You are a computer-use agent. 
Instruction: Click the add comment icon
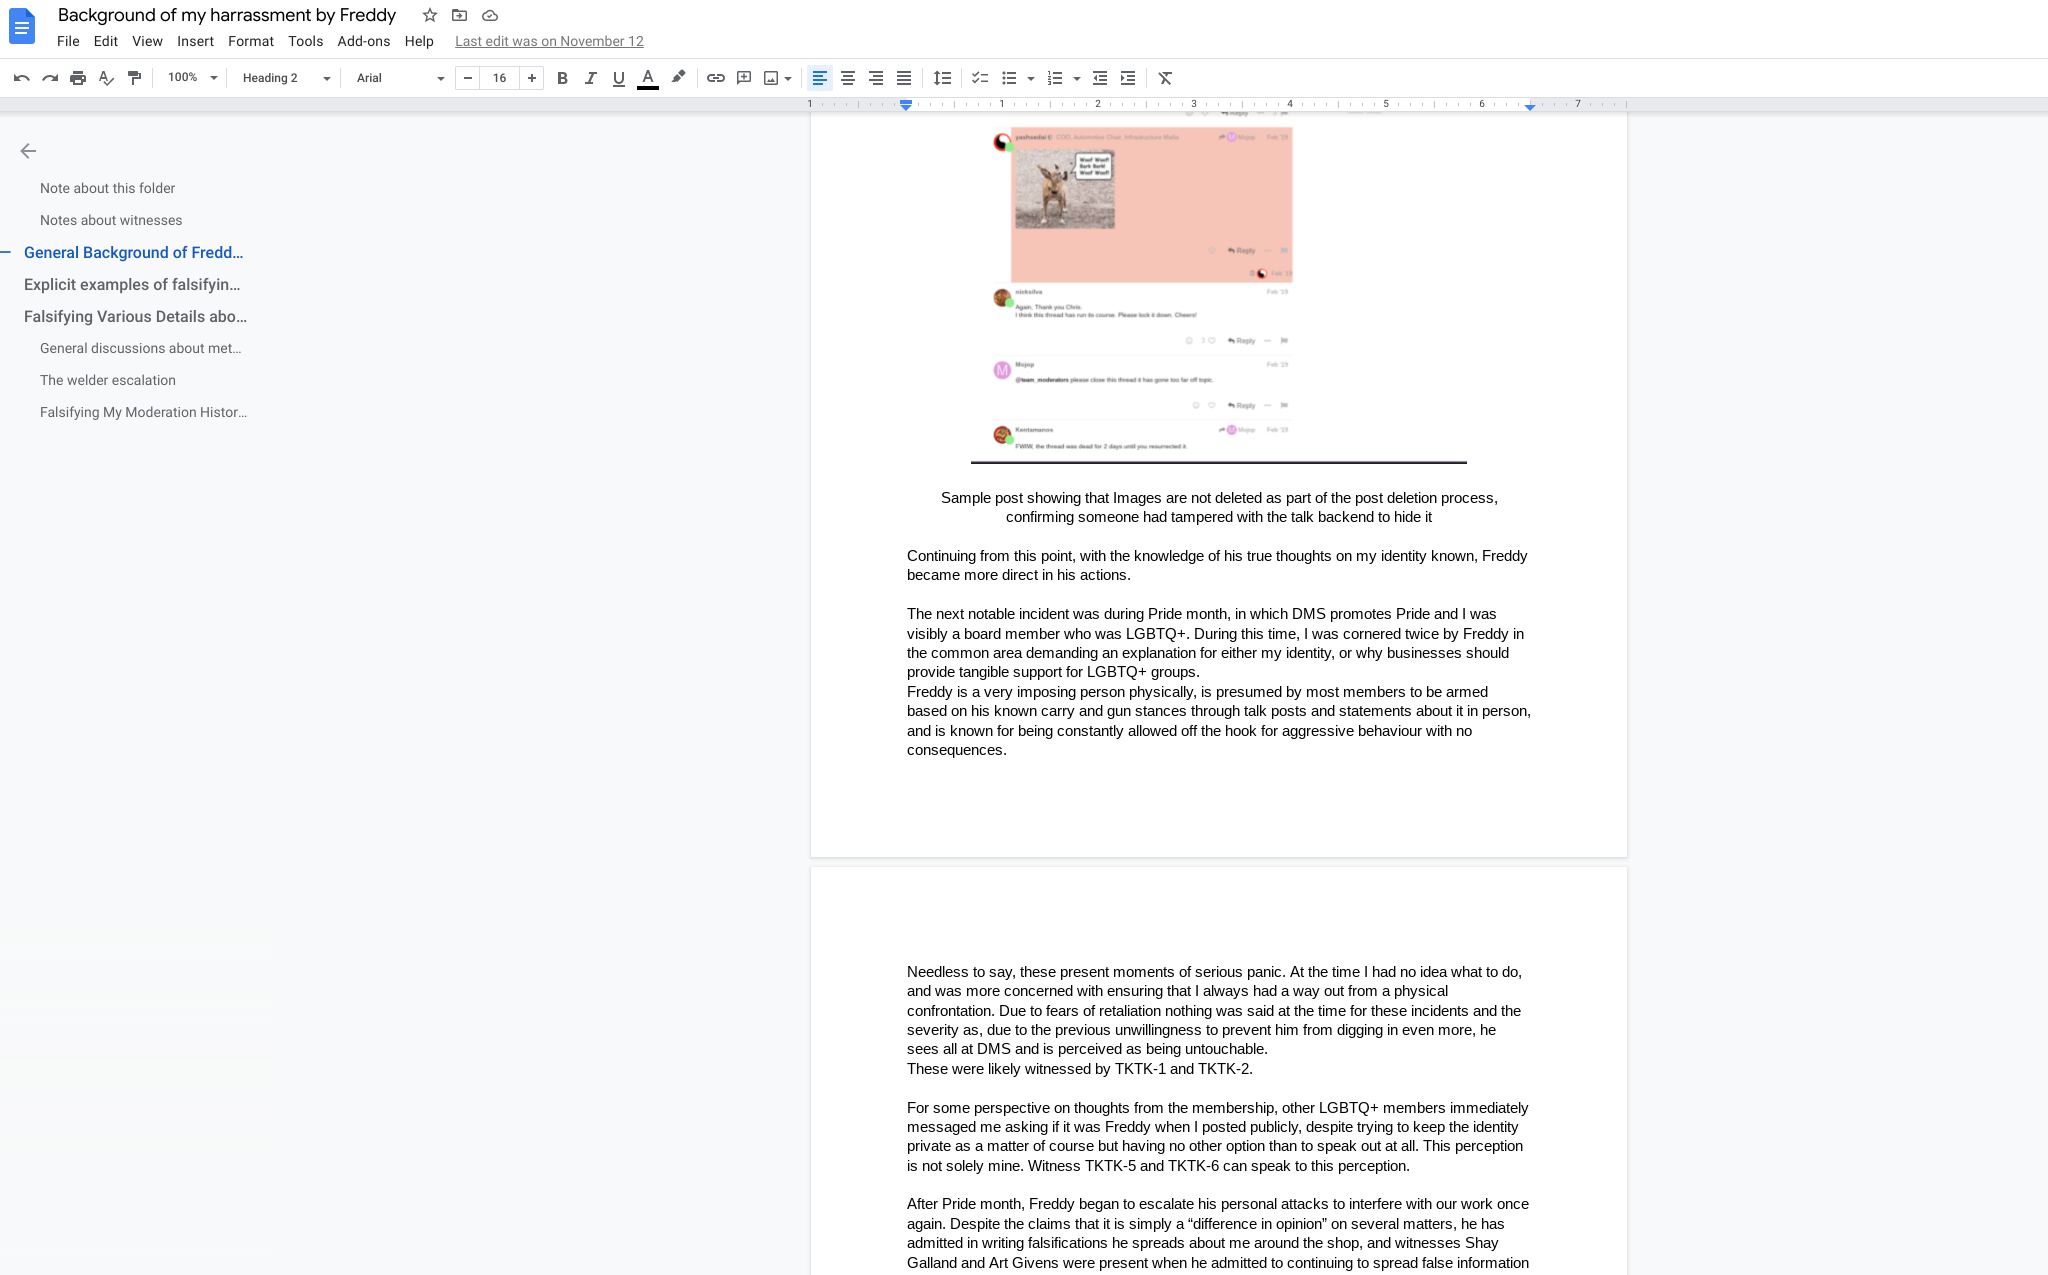(743, 78)
